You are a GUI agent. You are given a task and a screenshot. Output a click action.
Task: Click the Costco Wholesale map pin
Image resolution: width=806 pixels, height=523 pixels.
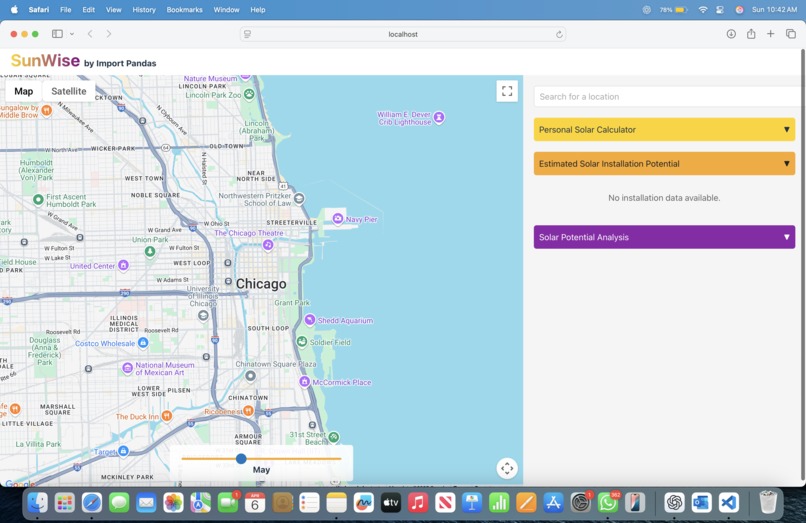coord(143,342)
